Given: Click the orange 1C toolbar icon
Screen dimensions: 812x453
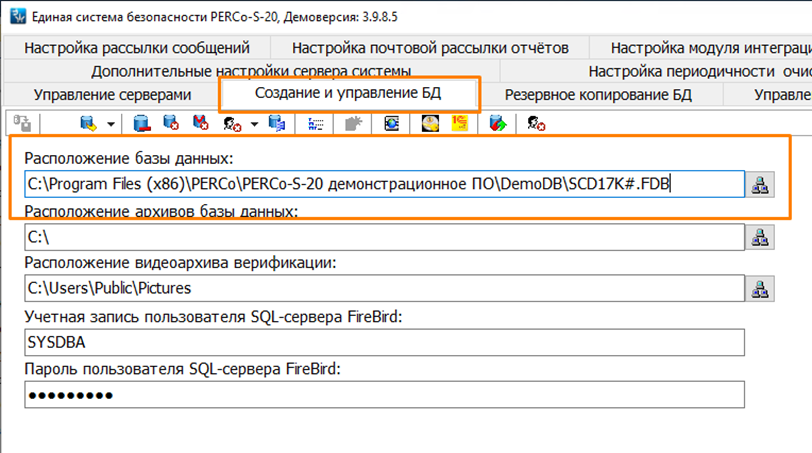Looking at the screenshot, I should (459, 123).
